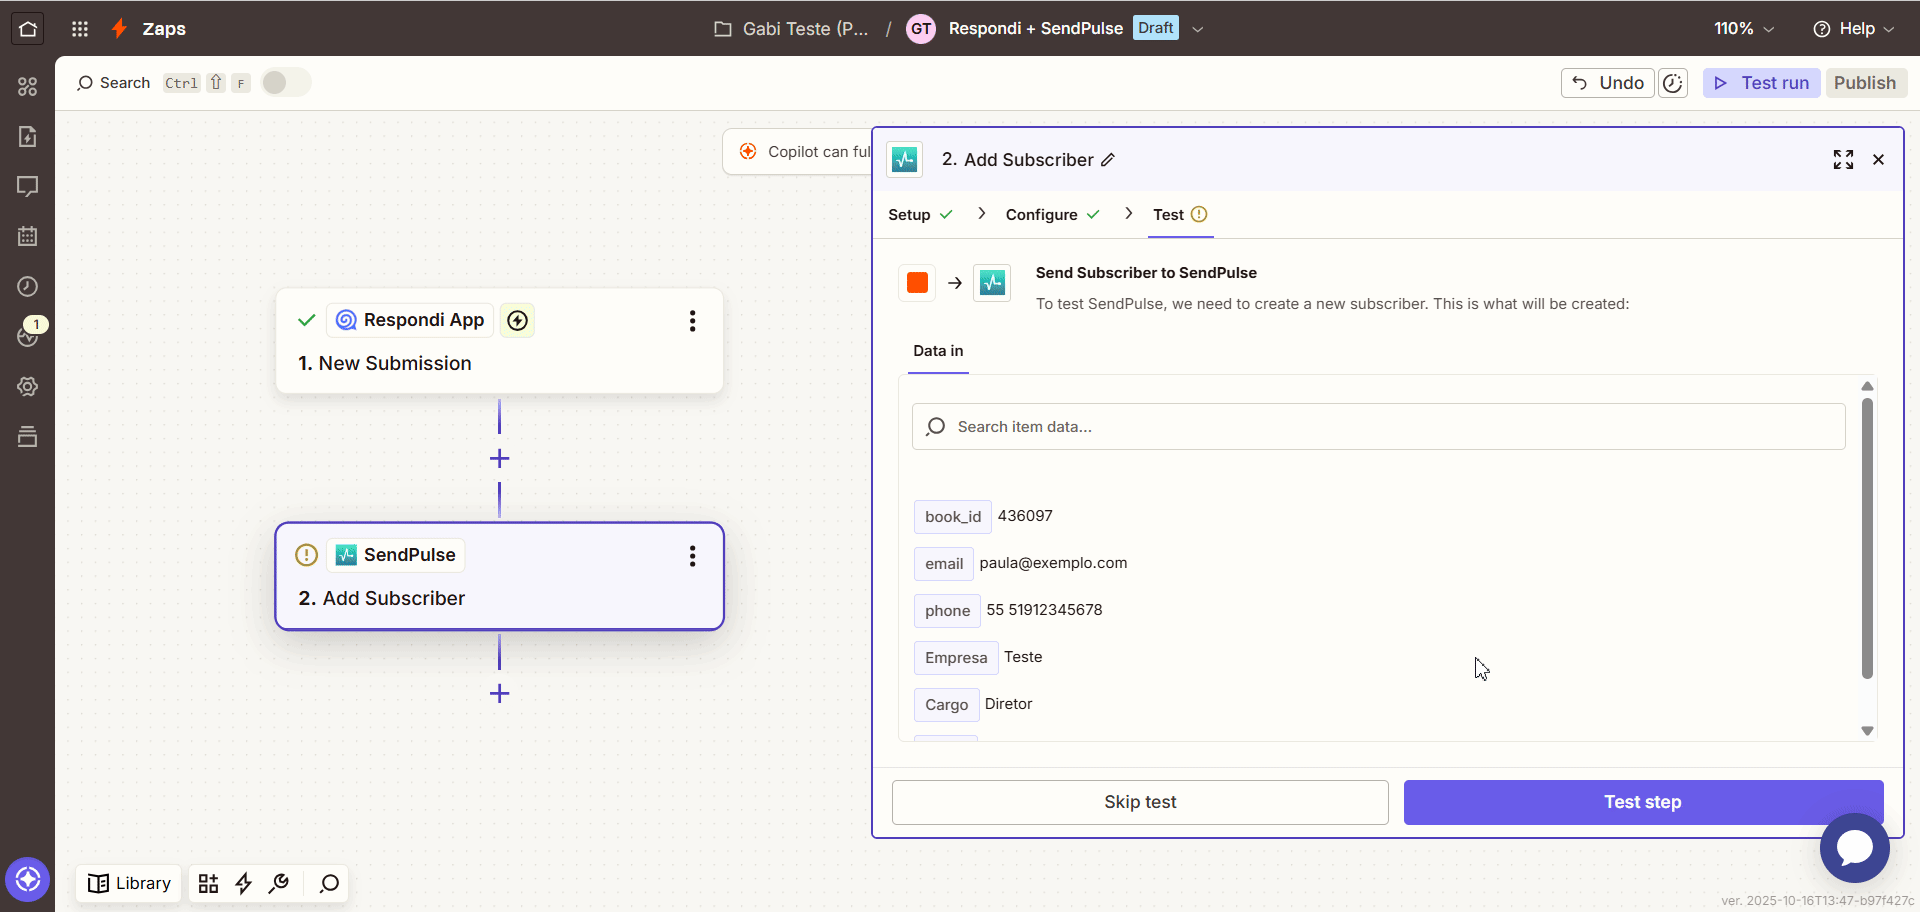Image resolution: width=1920 pixels, height=912 pixels.
Task: Open the Zapier home icon
Action: pyautogui.click(x=28, y=29)
